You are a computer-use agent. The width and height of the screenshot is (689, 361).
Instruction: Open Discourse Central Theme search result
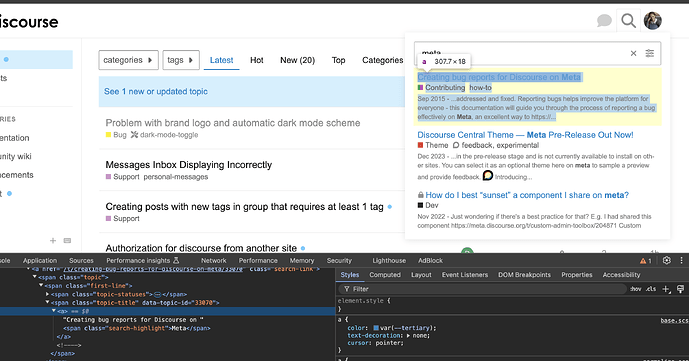coord(526,135)
